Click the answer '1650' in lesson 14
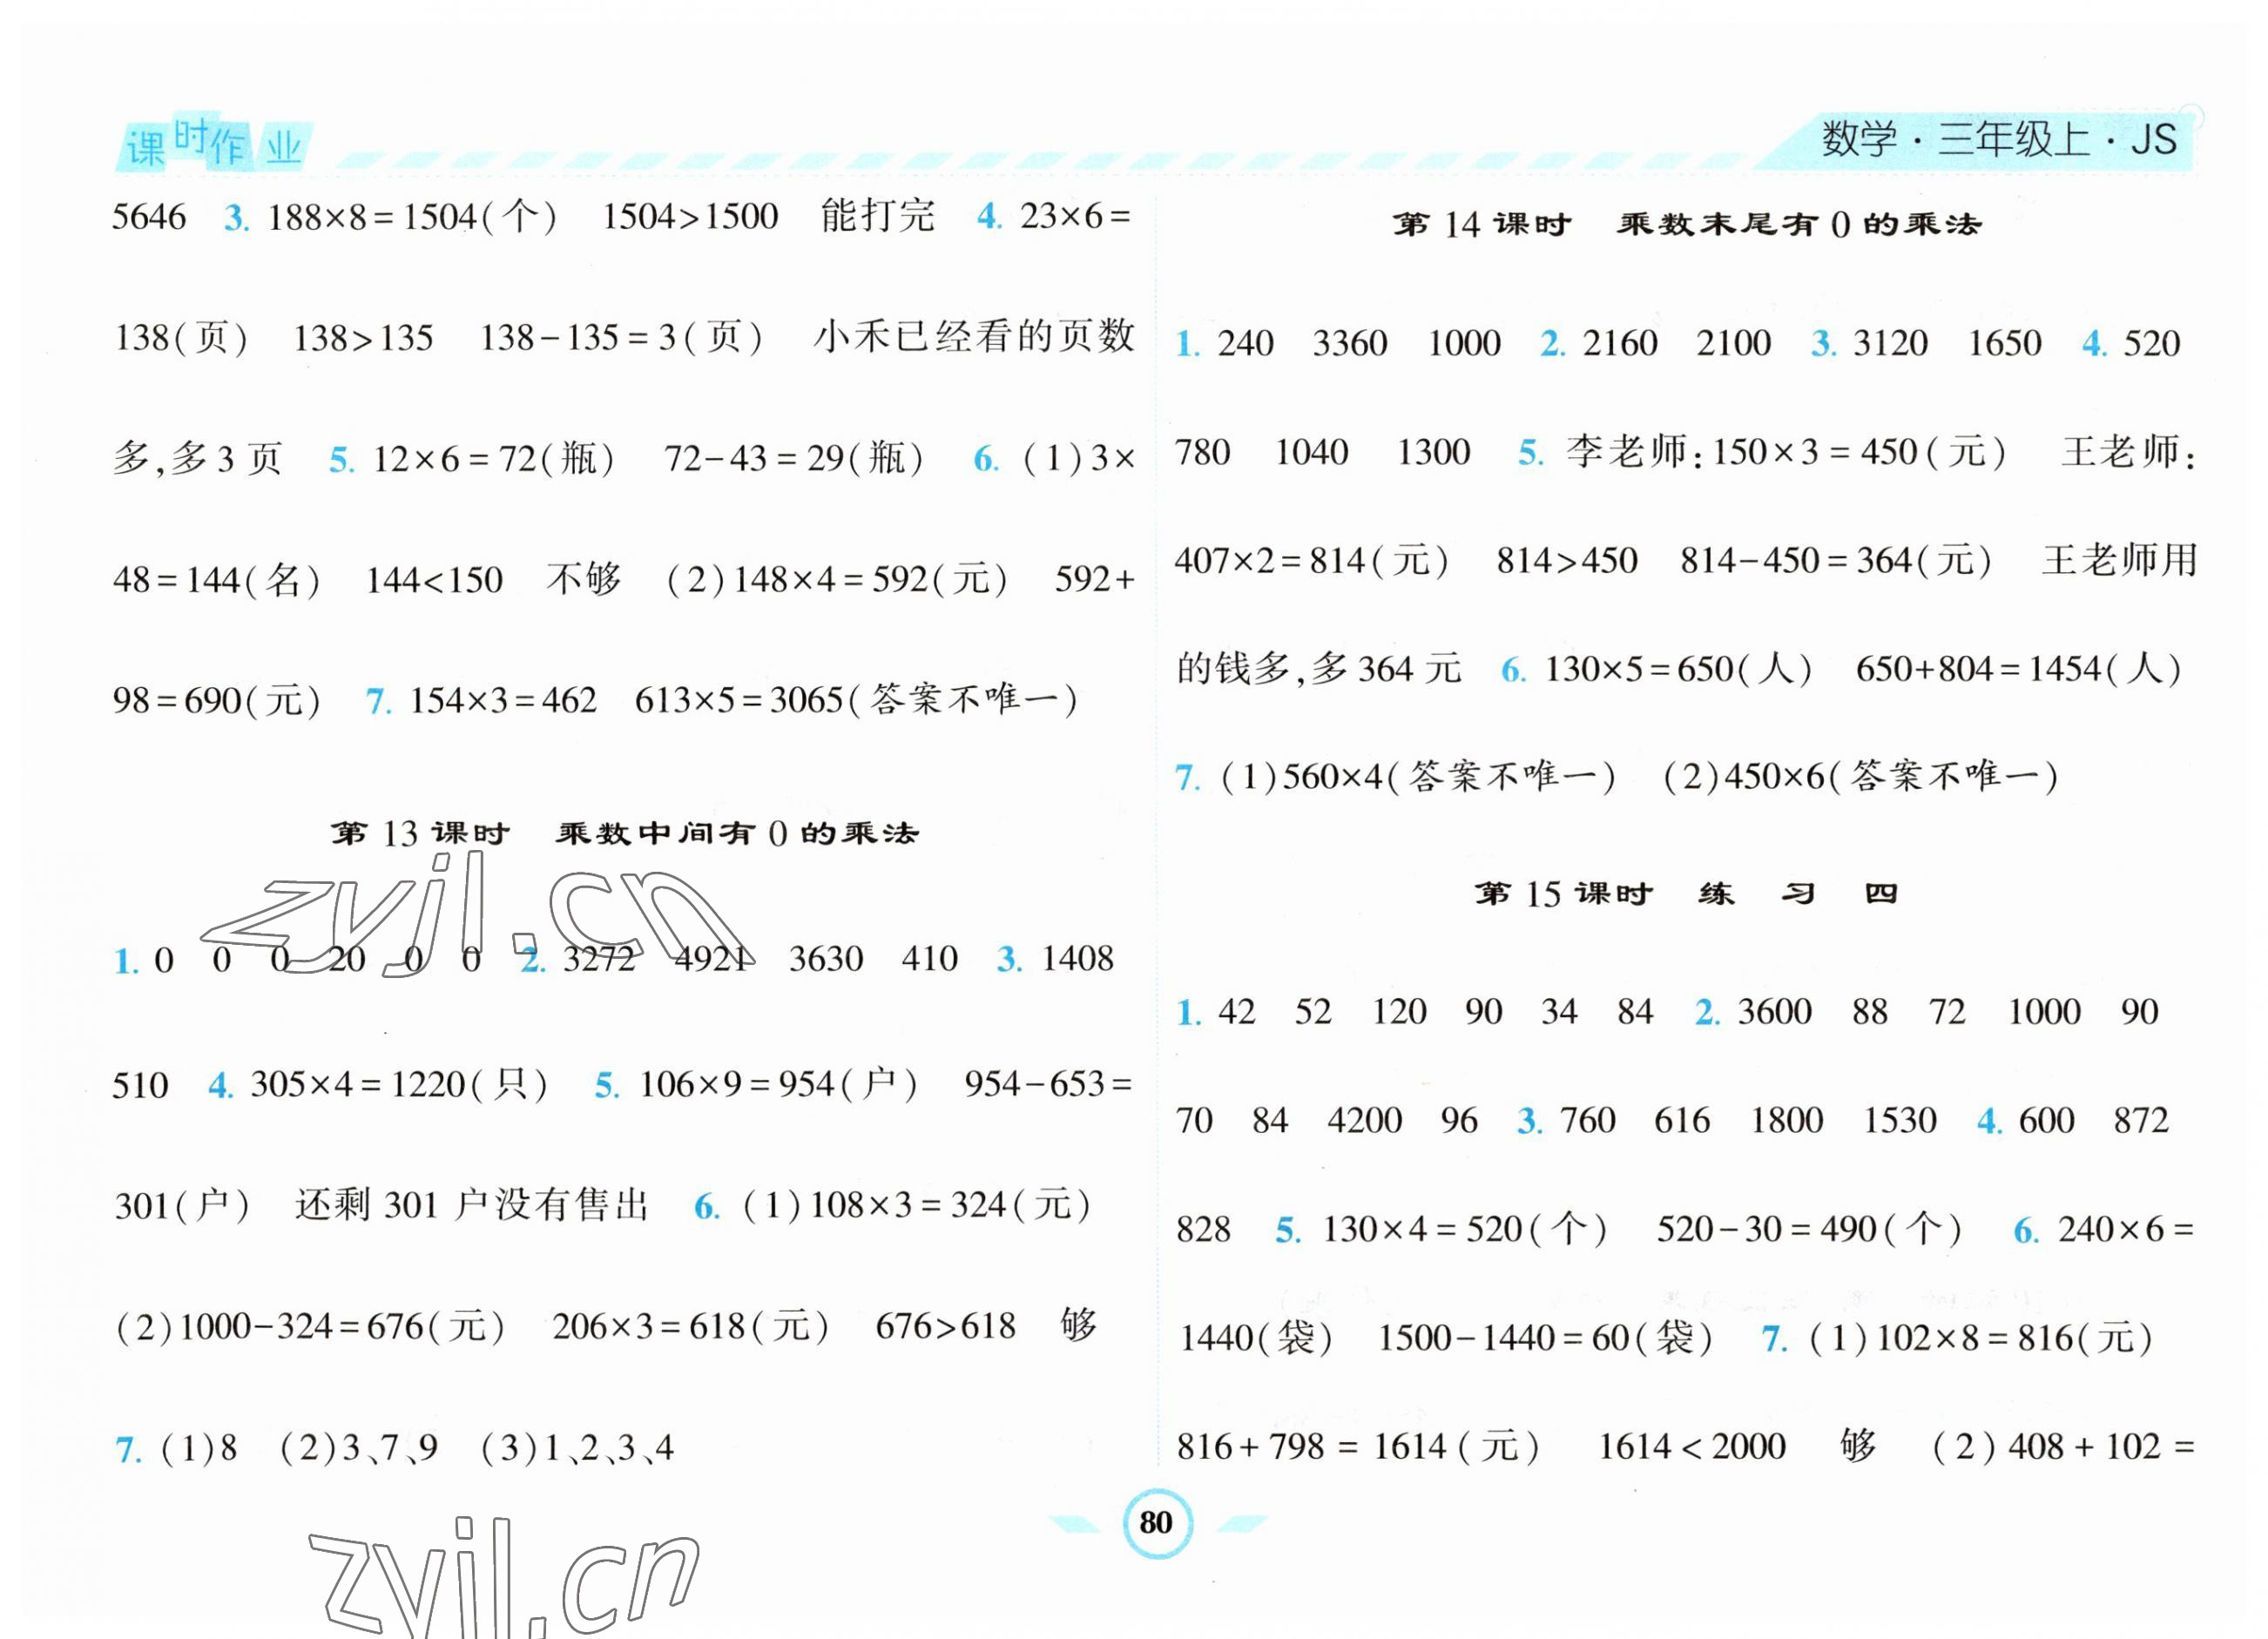The image size is (2268, 1639). coord(2005,344)
